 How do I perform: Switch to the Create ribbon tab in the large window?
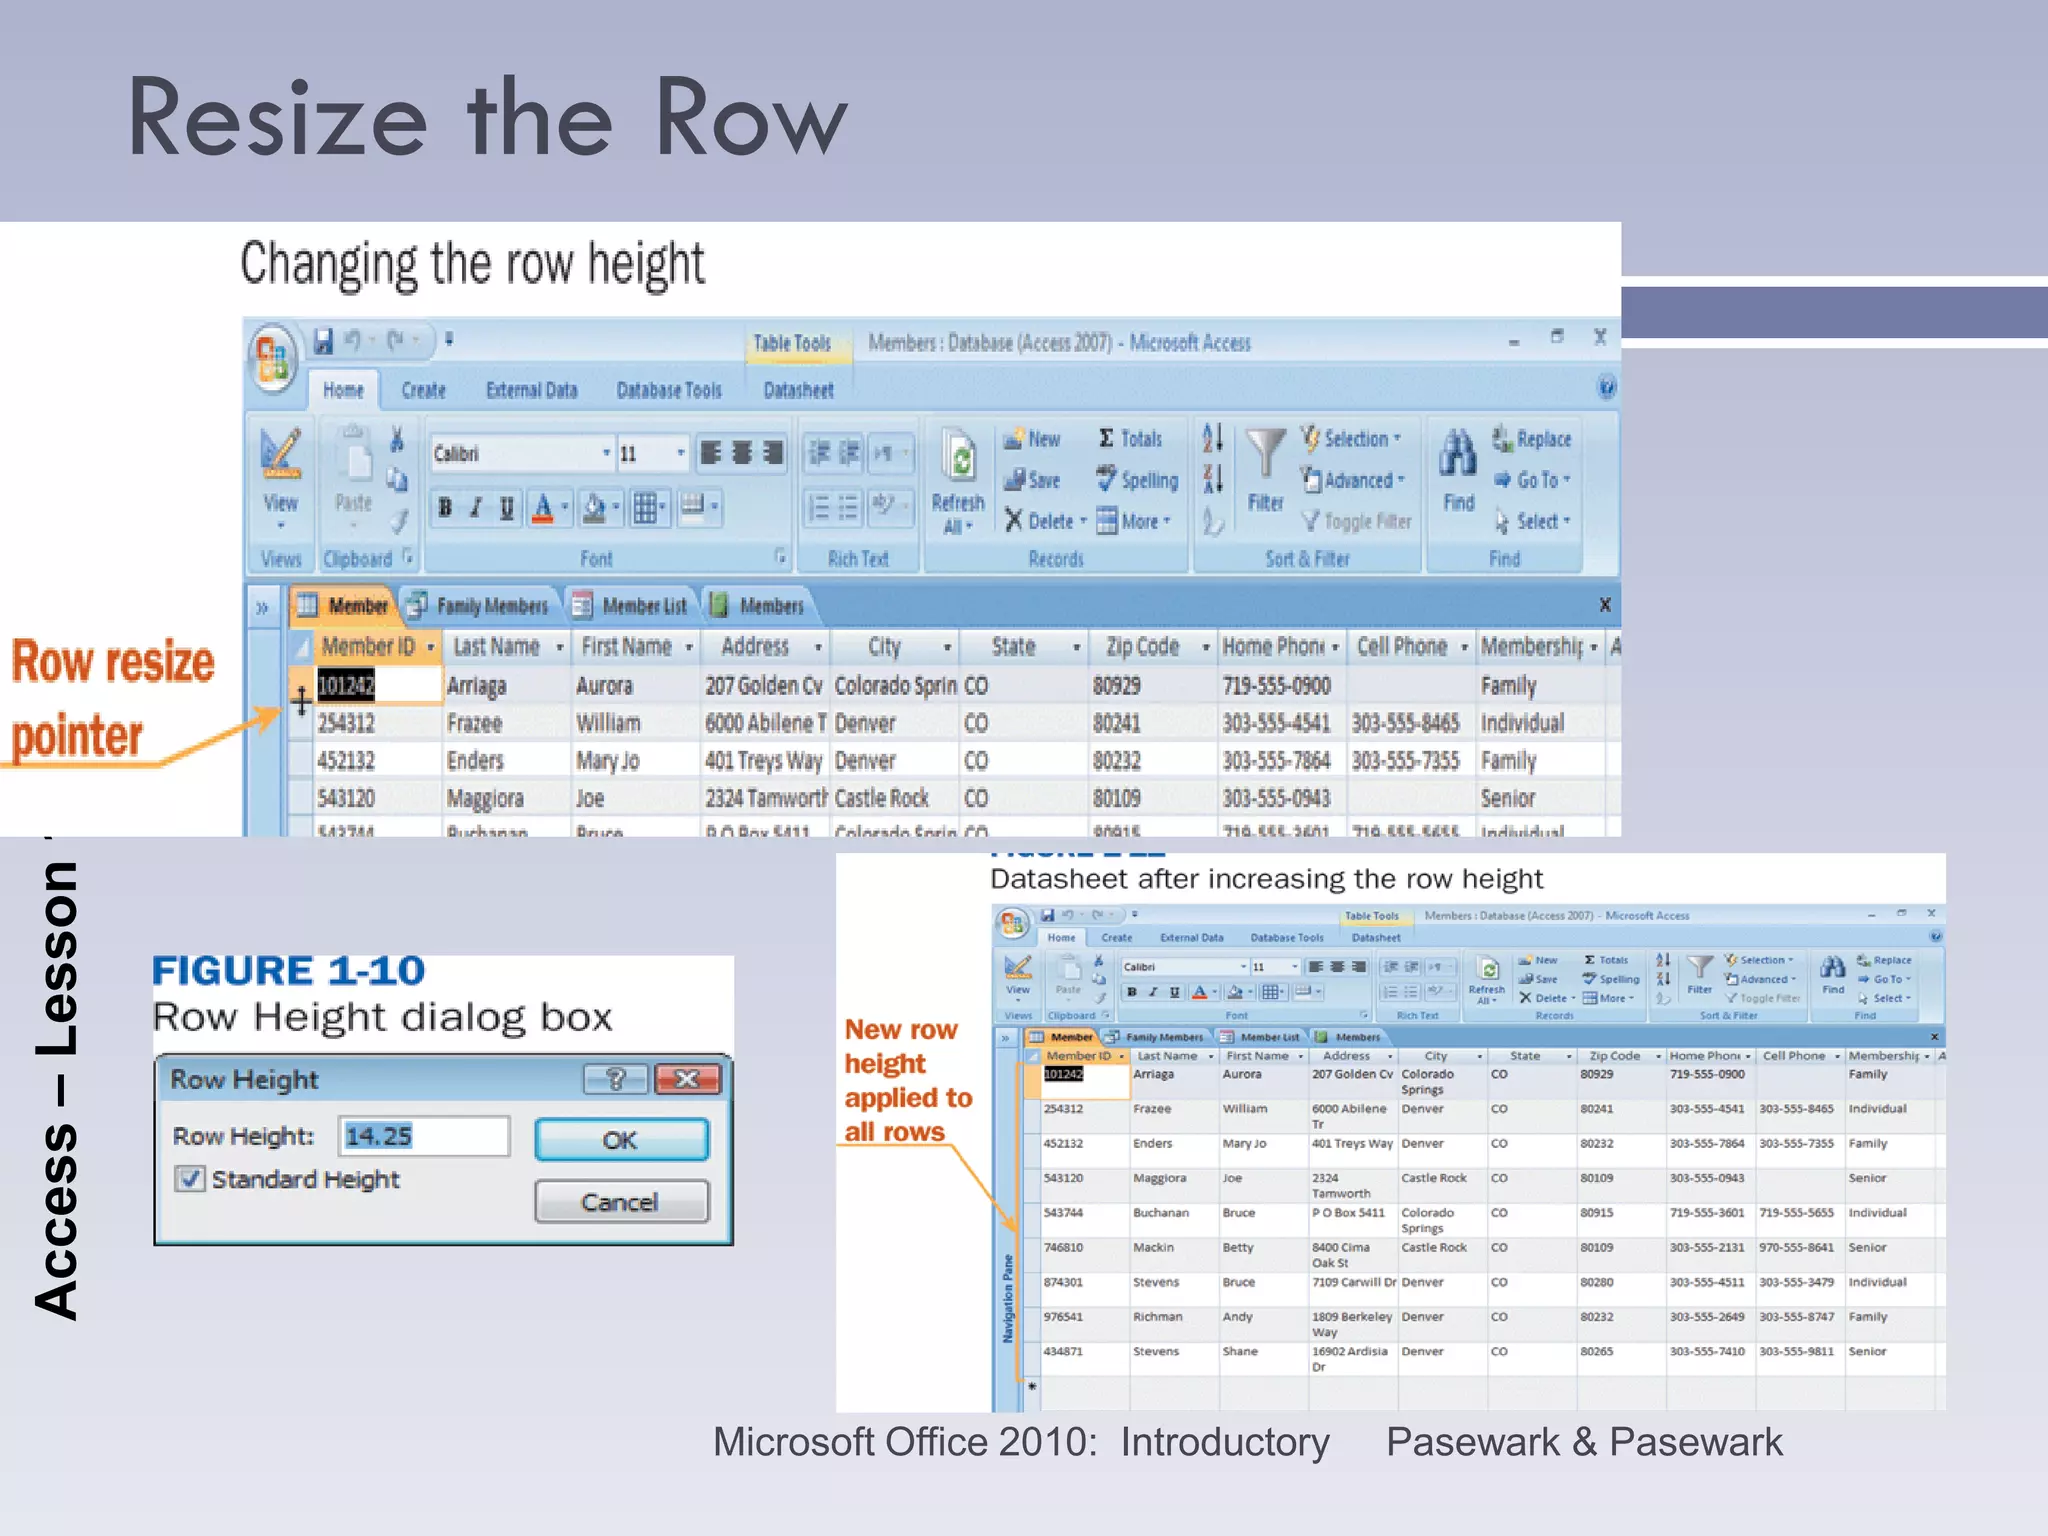pos(424,390)
